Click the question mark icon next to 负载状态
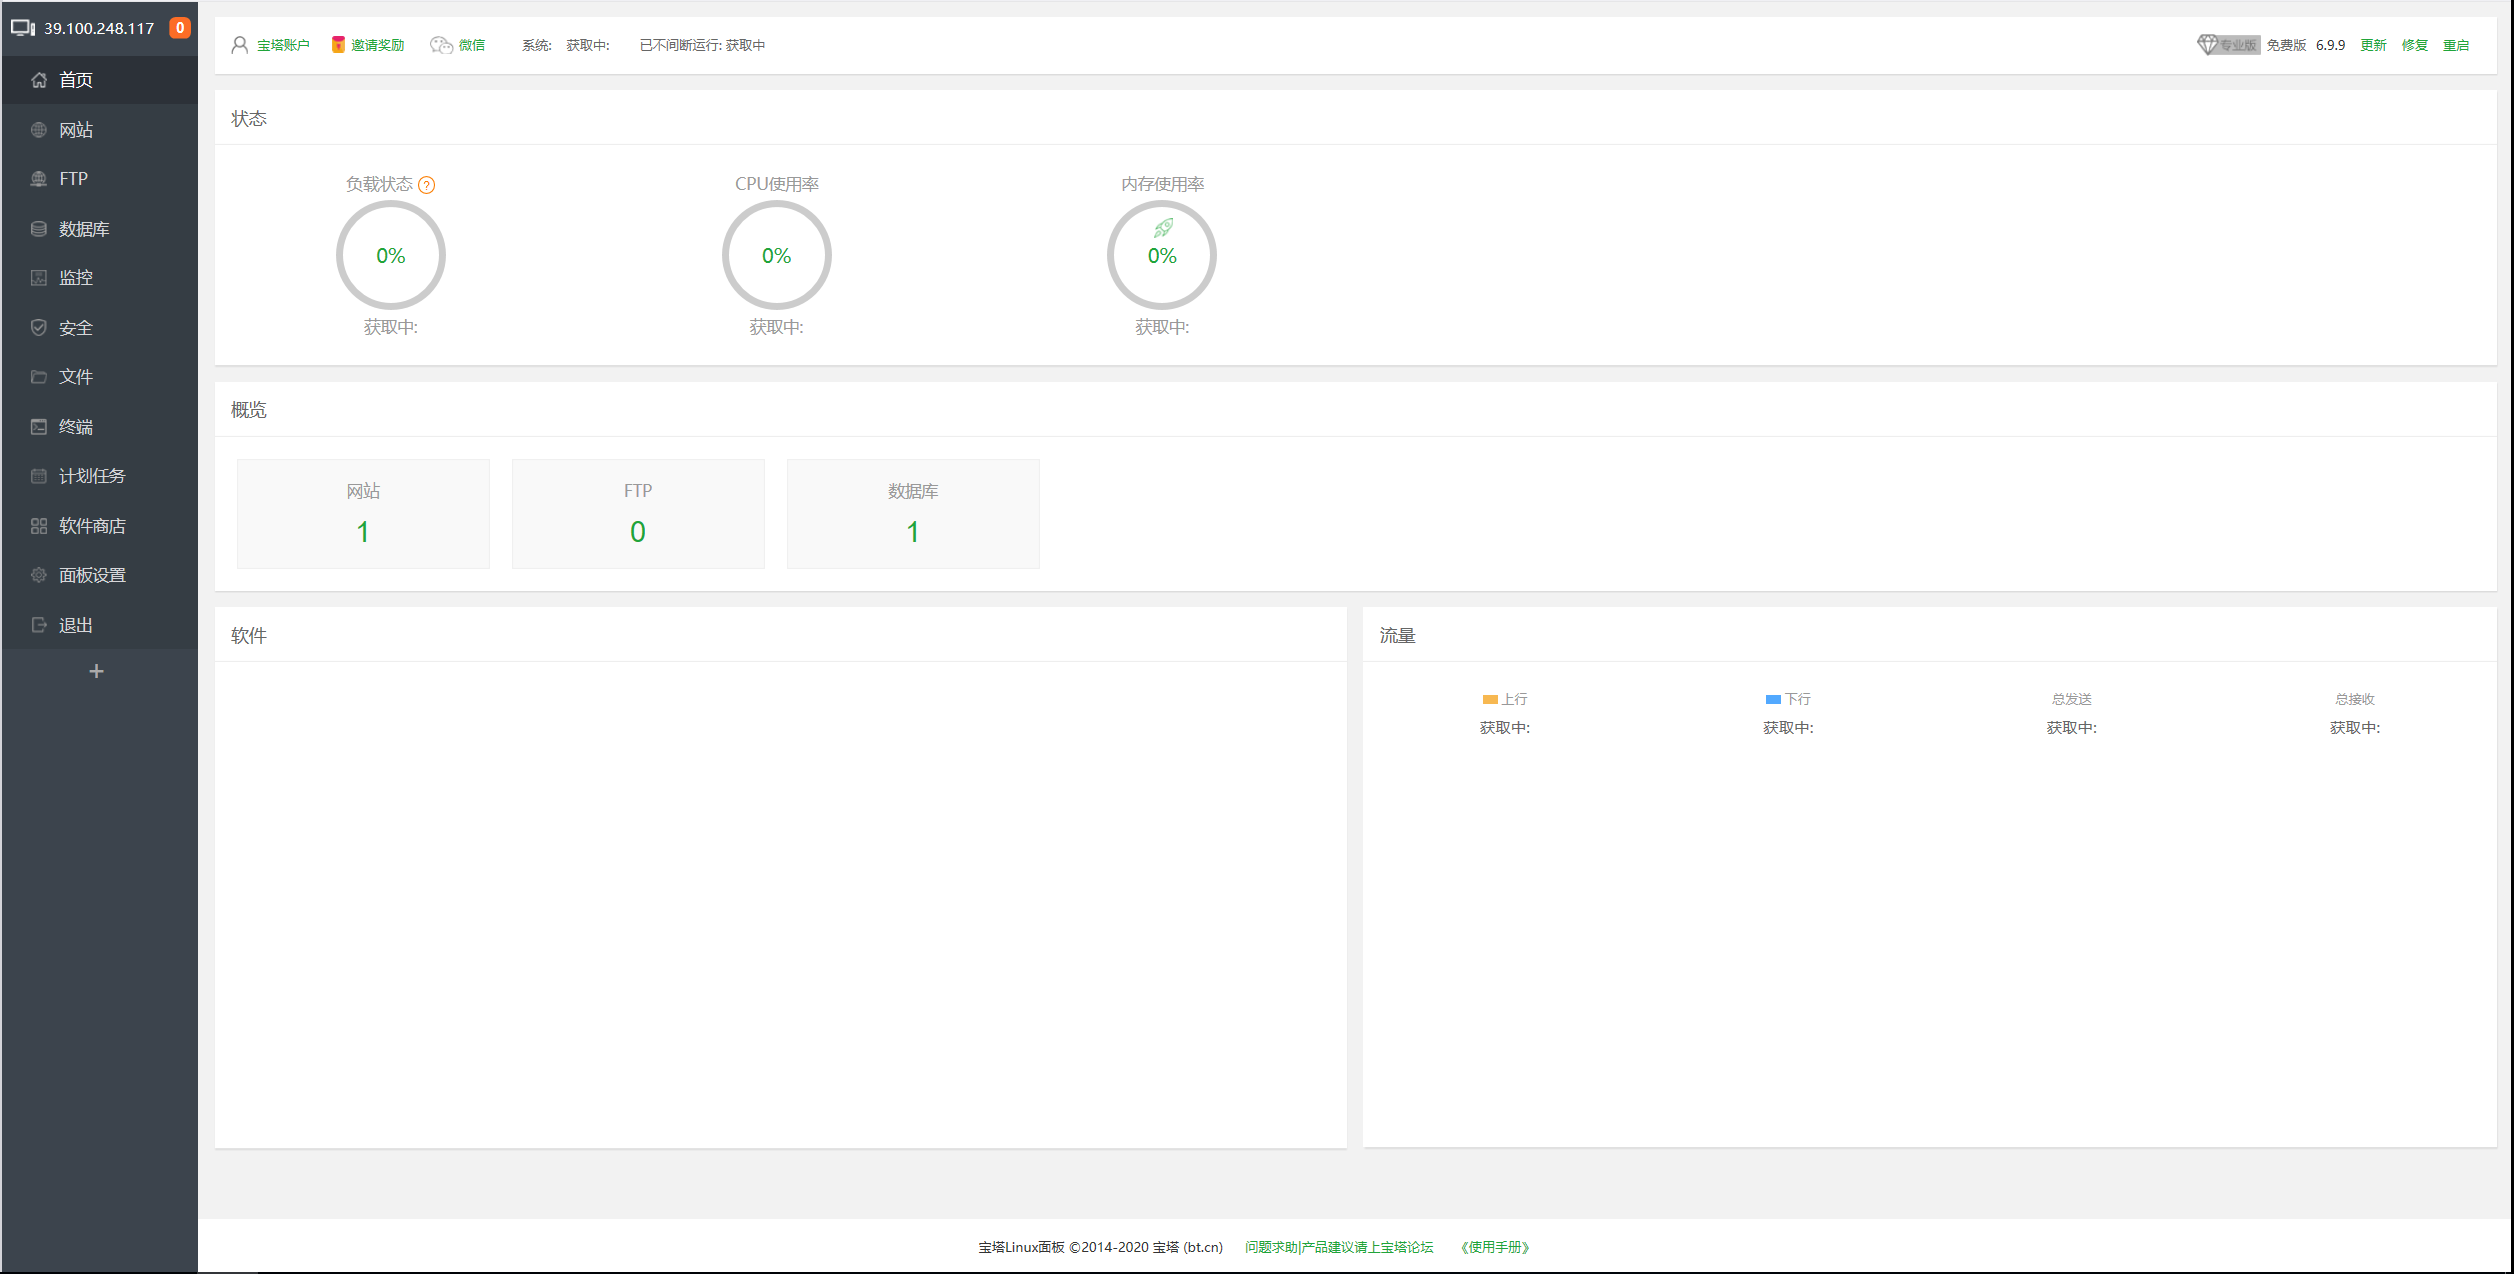Viewport: 2514px width, 1274px height. click(427, 185)
